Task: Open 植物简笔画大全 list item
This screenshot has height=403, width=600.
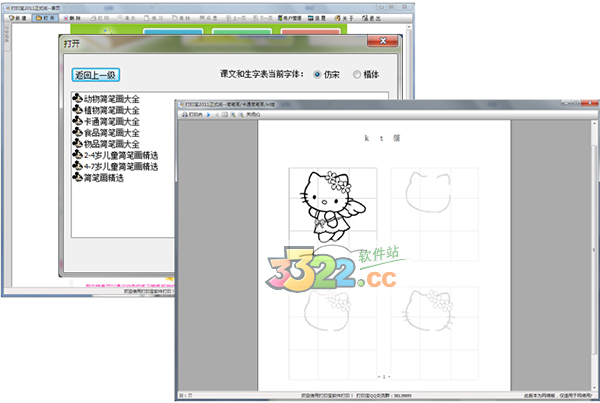Action: point(106,110)
